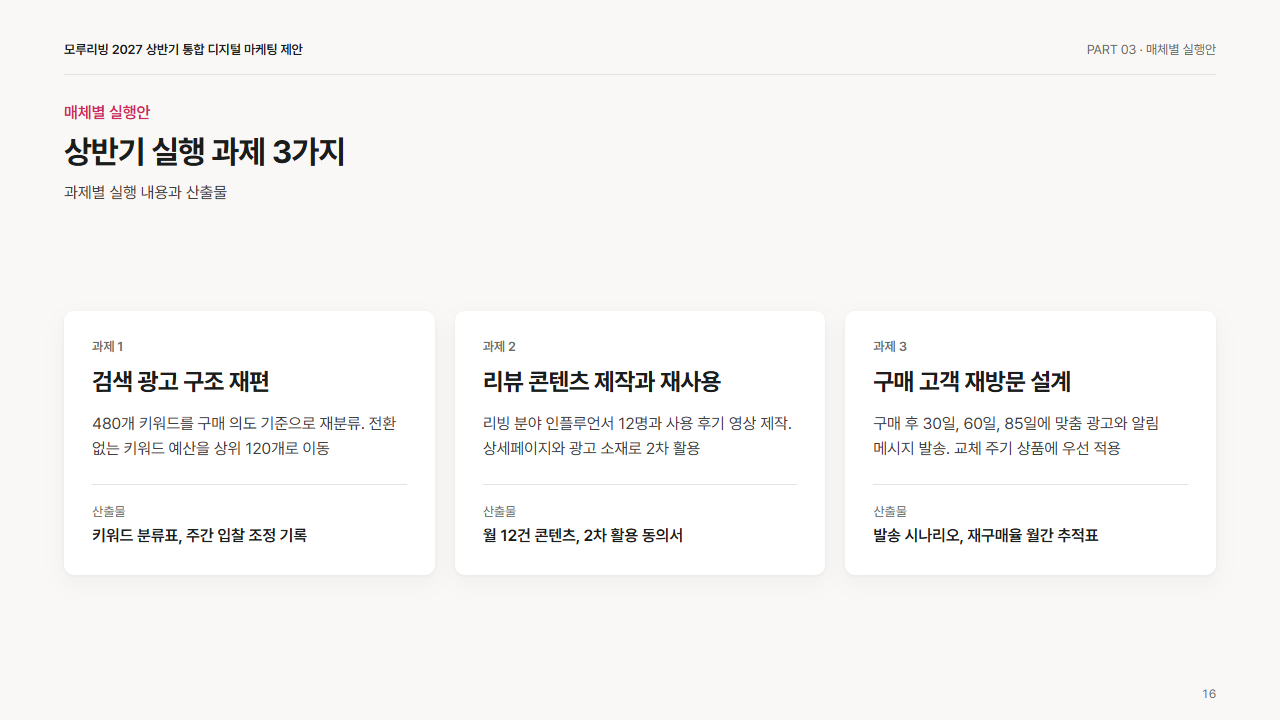Select '월 12건 콘텐츠, 2차 활용 동의서' text
Screen dimensions: 1280x720
coord(583,535)
